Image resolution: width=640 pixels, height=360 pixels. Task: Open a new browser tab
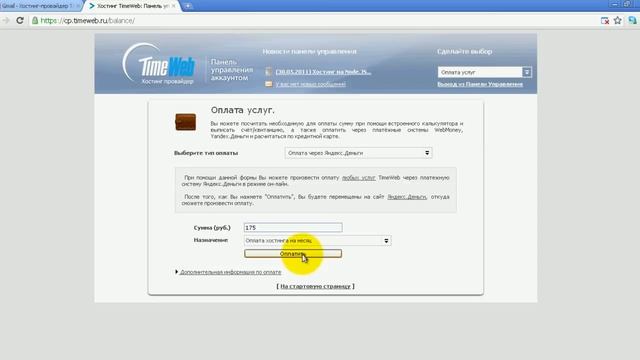point(188,6)
